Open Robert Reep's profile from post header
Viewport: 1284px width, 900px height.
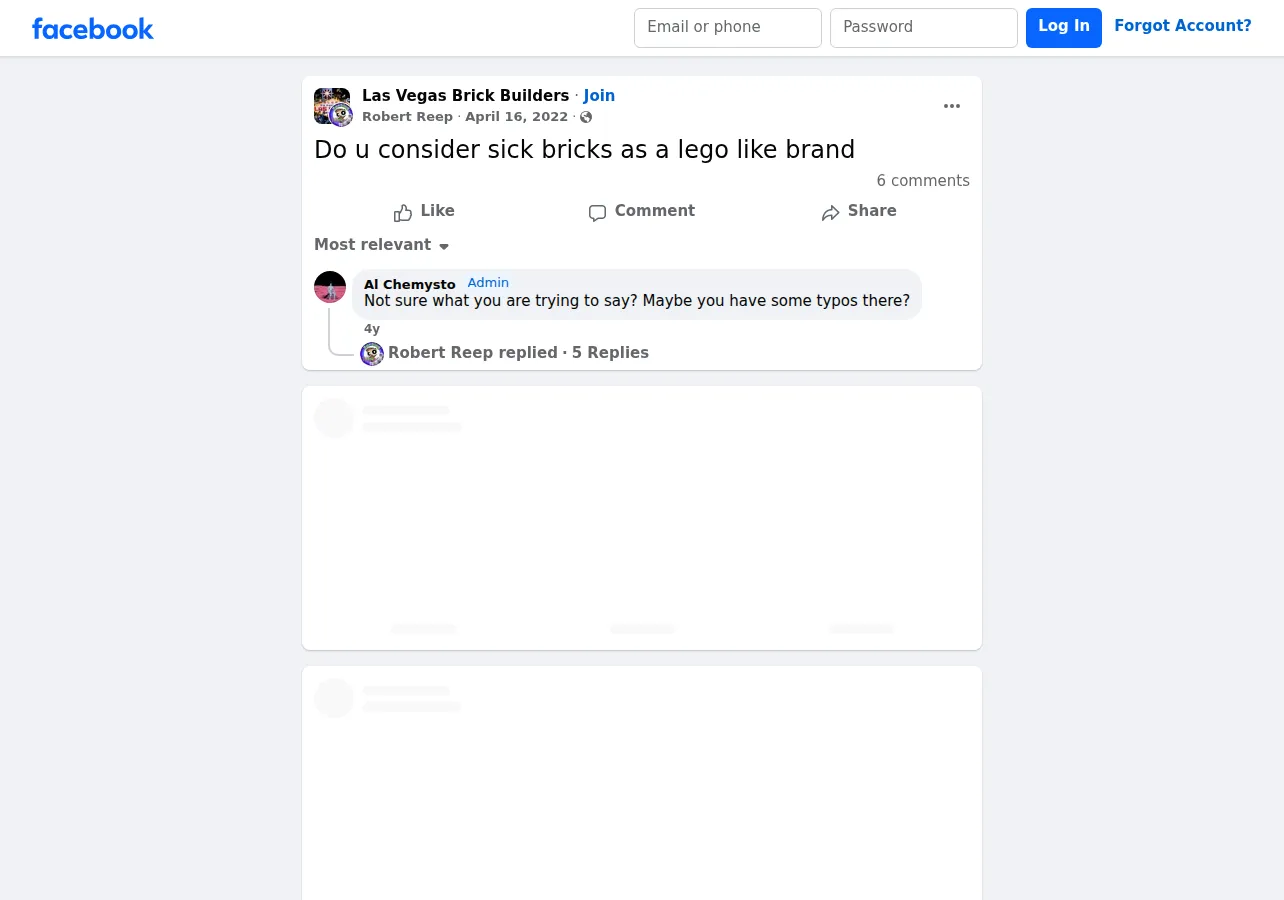tap(407, 117)
